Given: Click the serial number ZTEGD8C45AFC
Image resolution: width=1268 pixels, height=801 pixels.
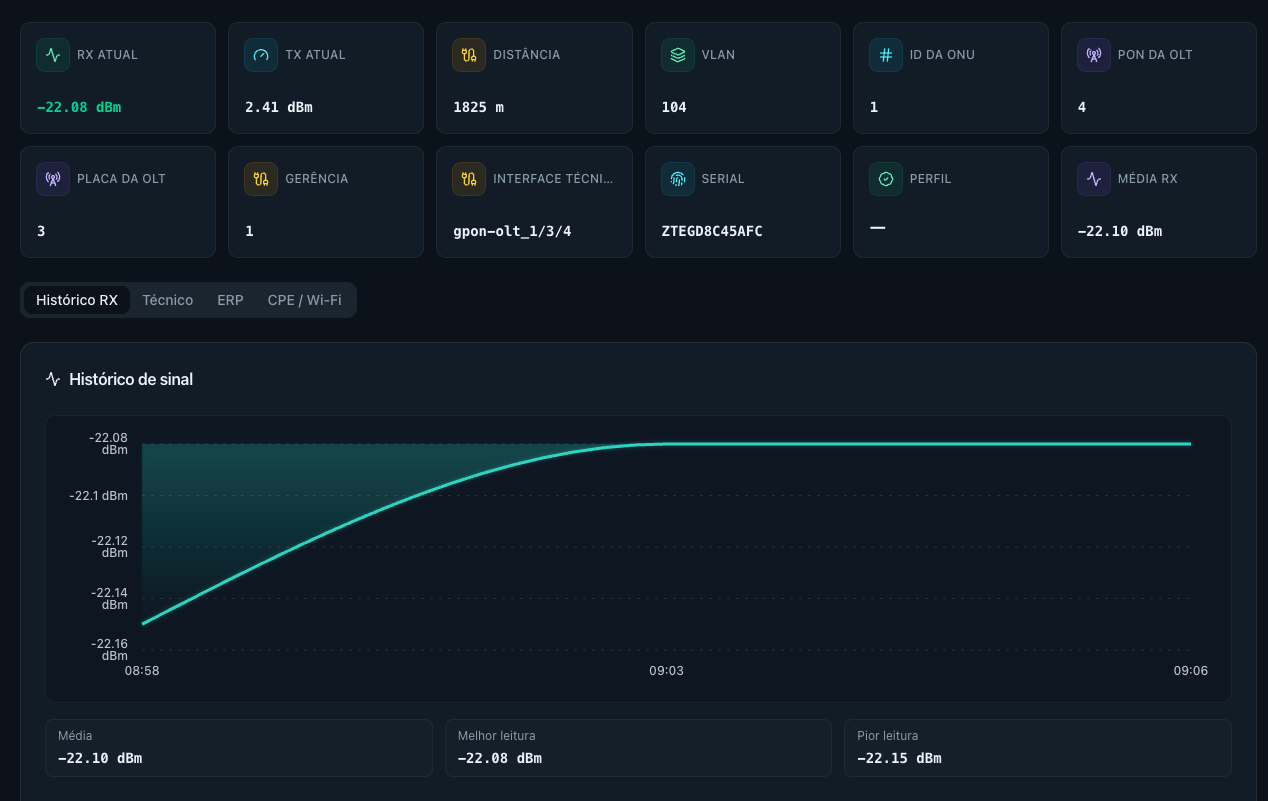Looking at the screenshot, I should tap(712, 231).
